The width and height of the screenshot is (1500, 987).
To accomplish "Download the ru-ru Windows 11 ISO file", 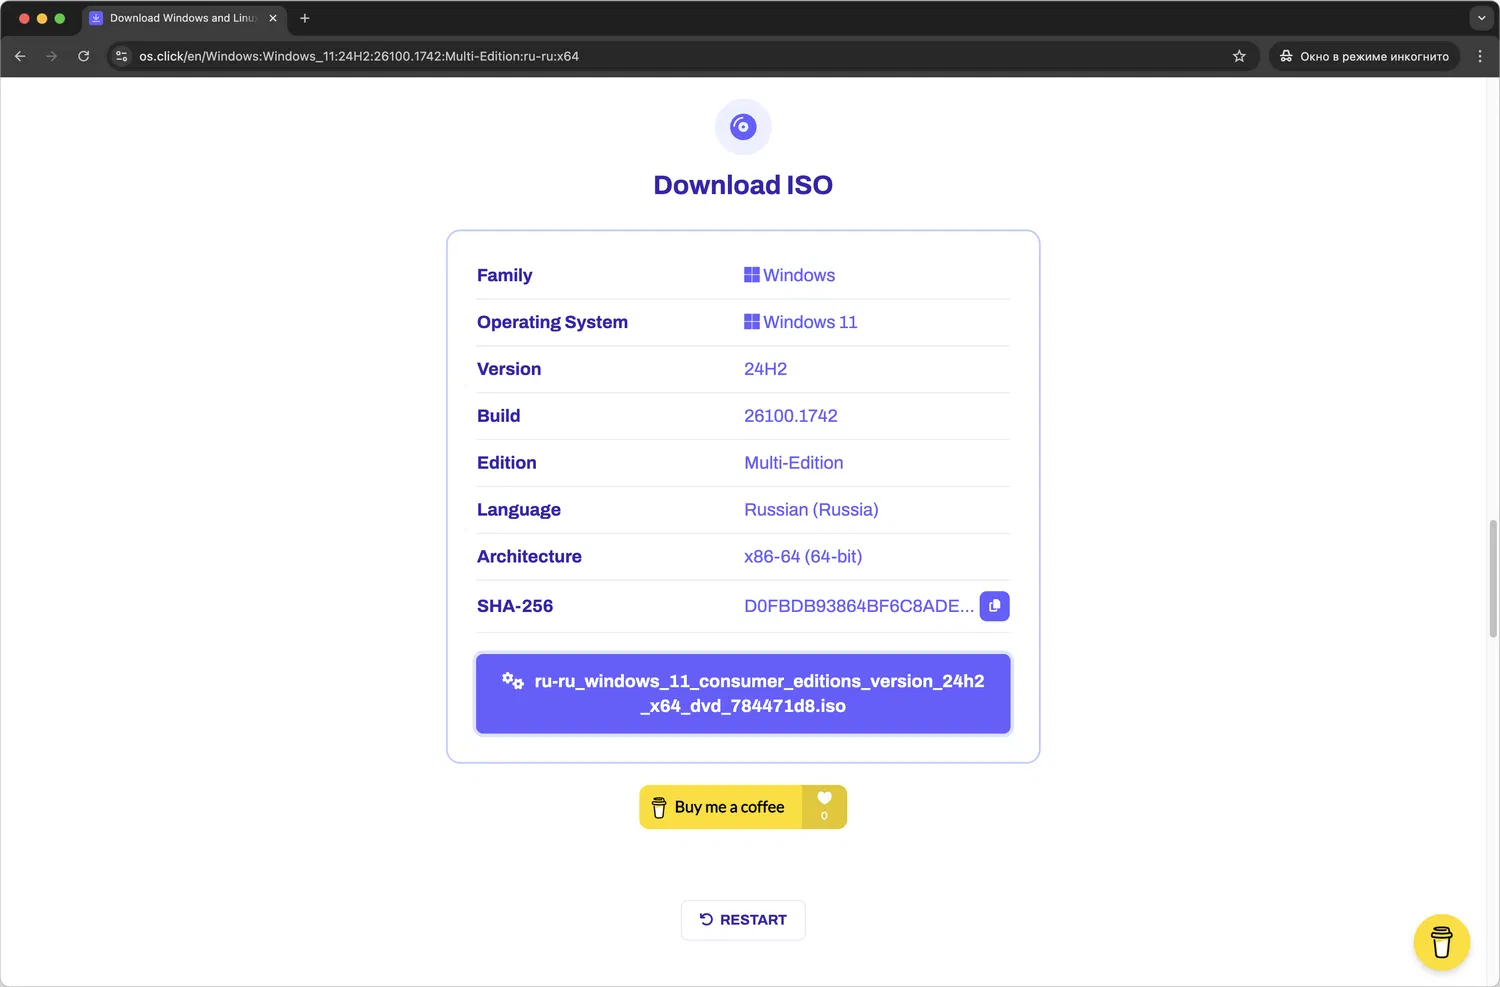I will click(x=743, y=694).
